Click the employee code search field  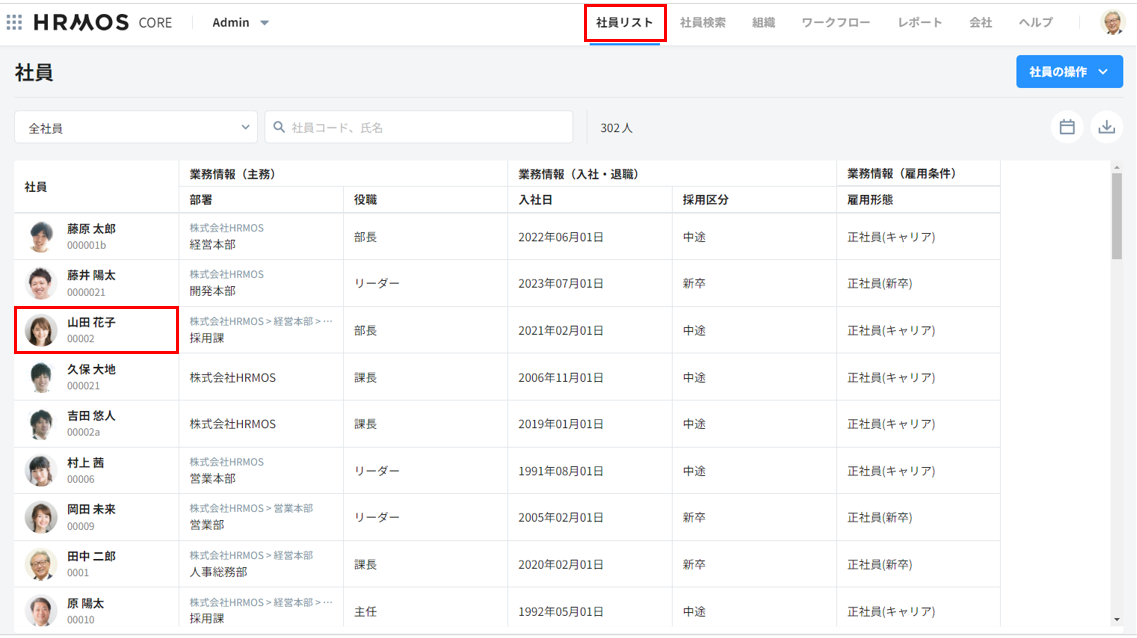(425, 128)
